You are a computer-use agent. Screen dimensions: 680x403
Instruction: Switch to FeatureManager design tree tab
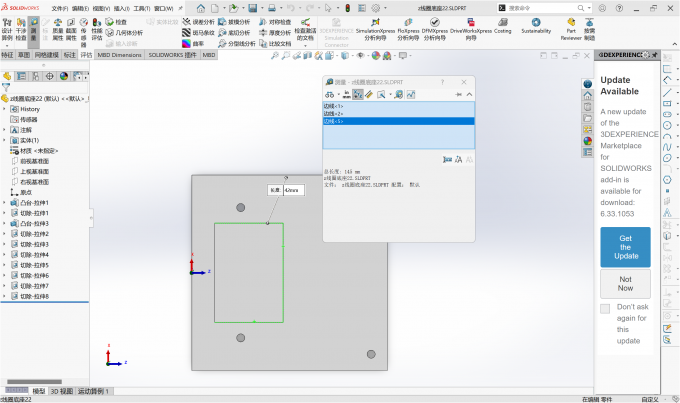tap(7, 76)
